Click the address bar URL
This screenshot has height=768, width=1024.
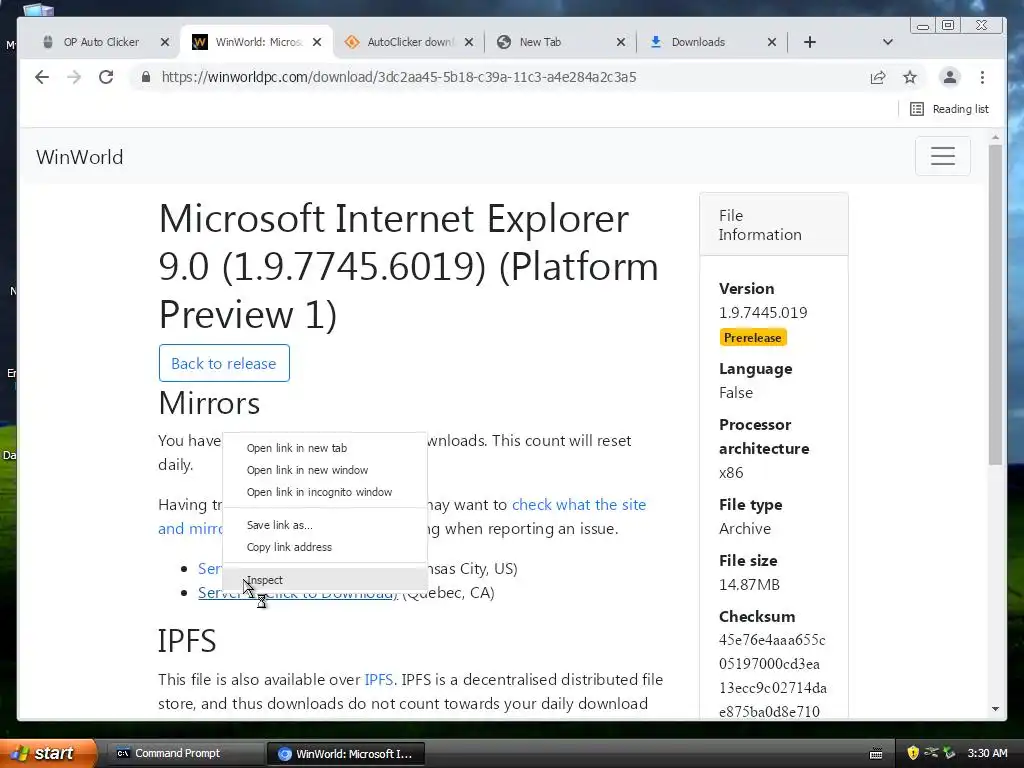click(x=398, y=77)
